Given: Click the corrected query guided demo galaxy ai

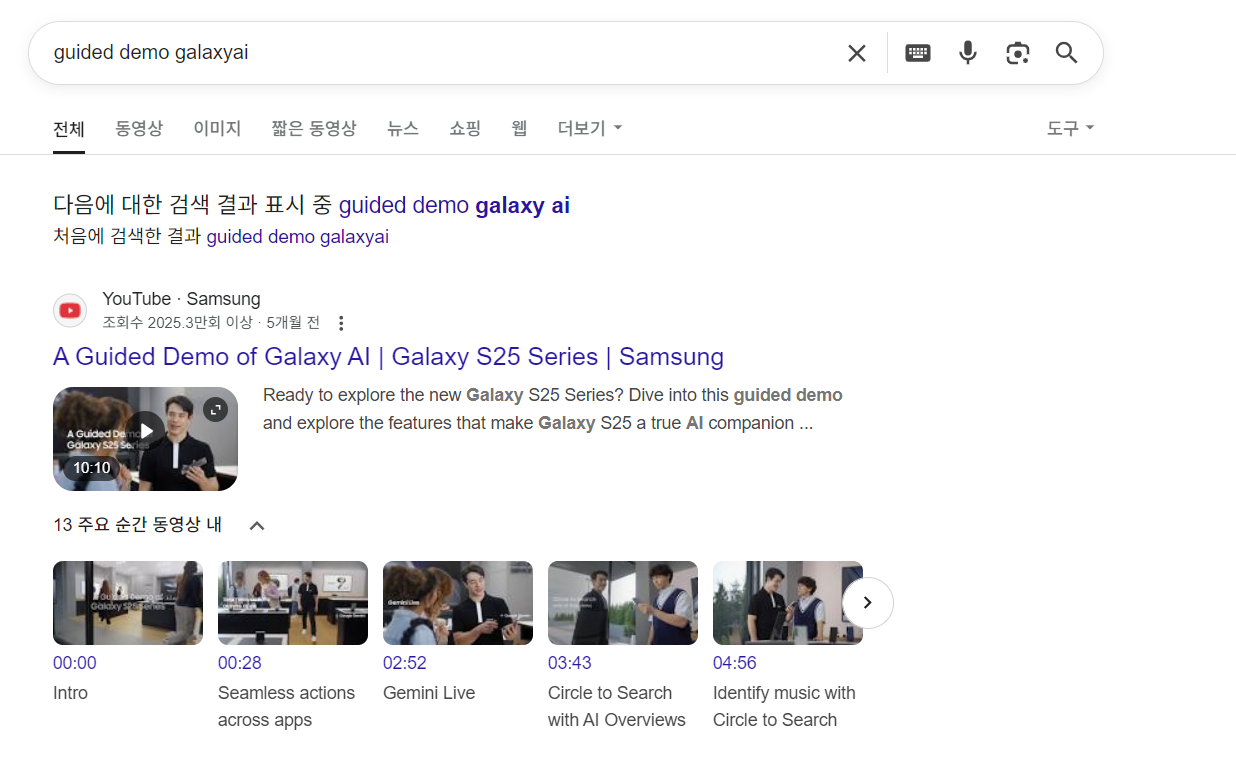Looking at the screenshot, I should point(454,206).
